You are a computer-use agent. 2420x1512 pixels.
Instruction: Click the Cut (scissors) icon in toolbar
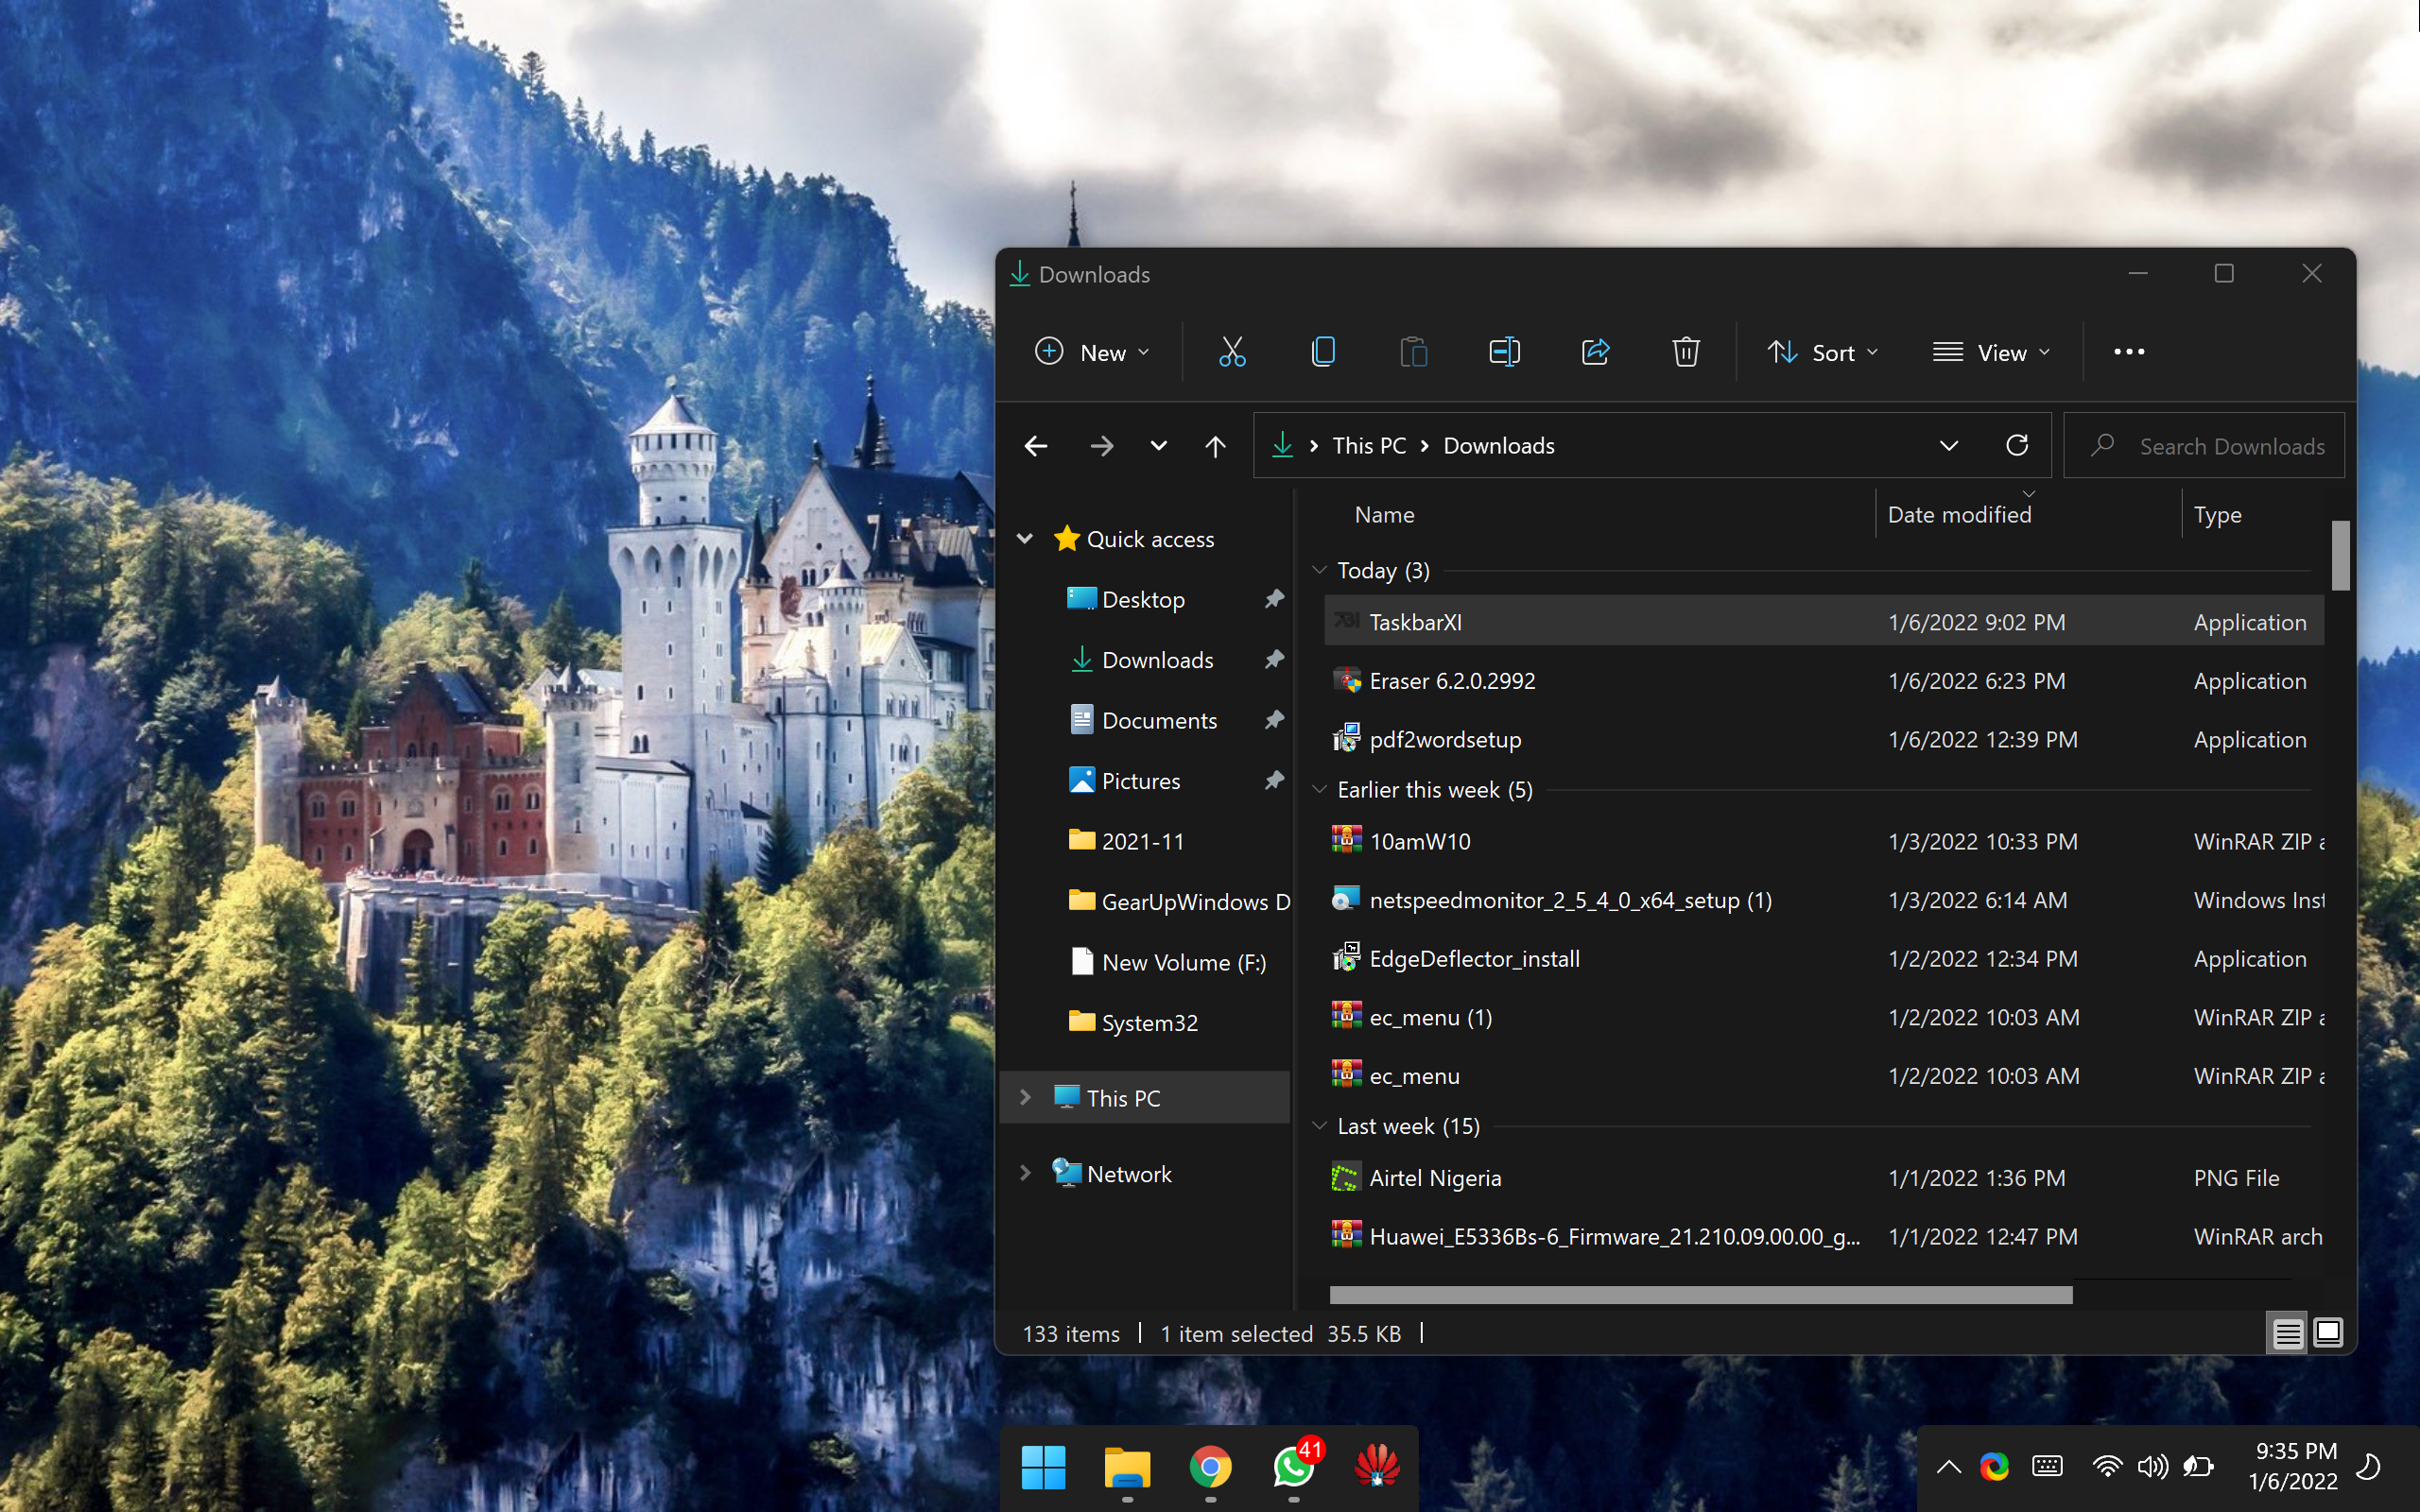point(1232,351)
